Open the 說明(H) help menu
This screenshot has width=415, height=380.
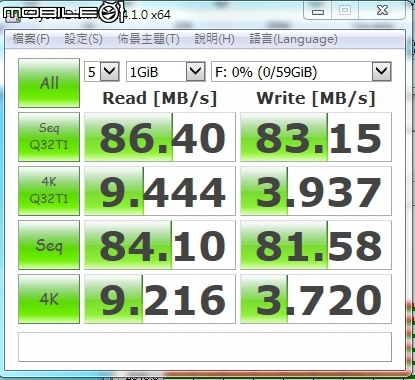pos(214,39)
